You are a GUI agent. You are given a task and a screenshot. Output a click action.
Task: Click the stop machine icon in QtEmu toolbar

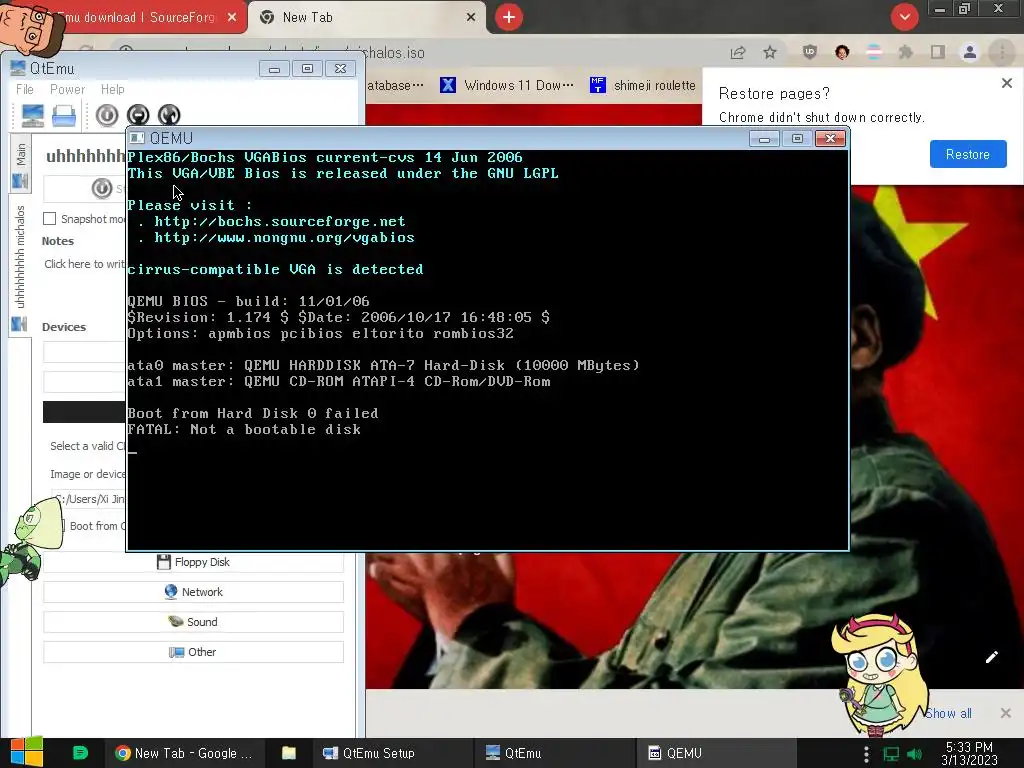coord(138,116)
